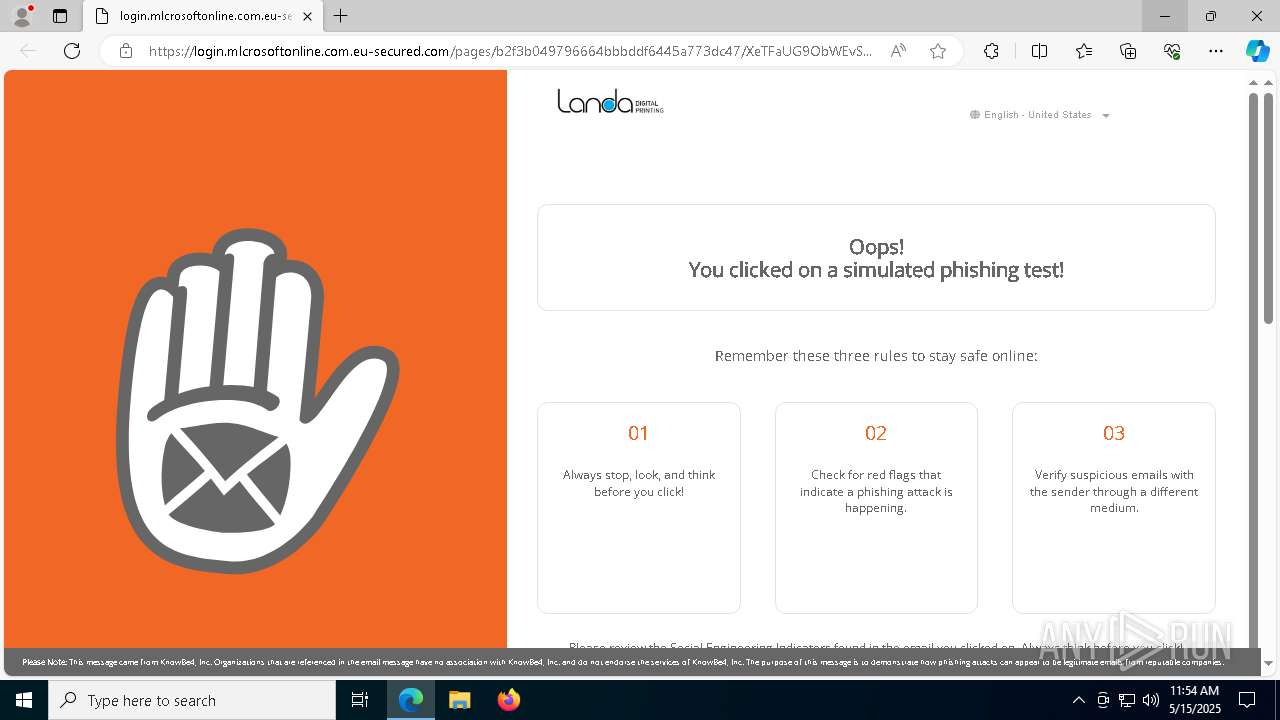This screenshot has width=1280, height=720.
Task: Click the hand with envelope illustration
Action: tap(257, 400)
